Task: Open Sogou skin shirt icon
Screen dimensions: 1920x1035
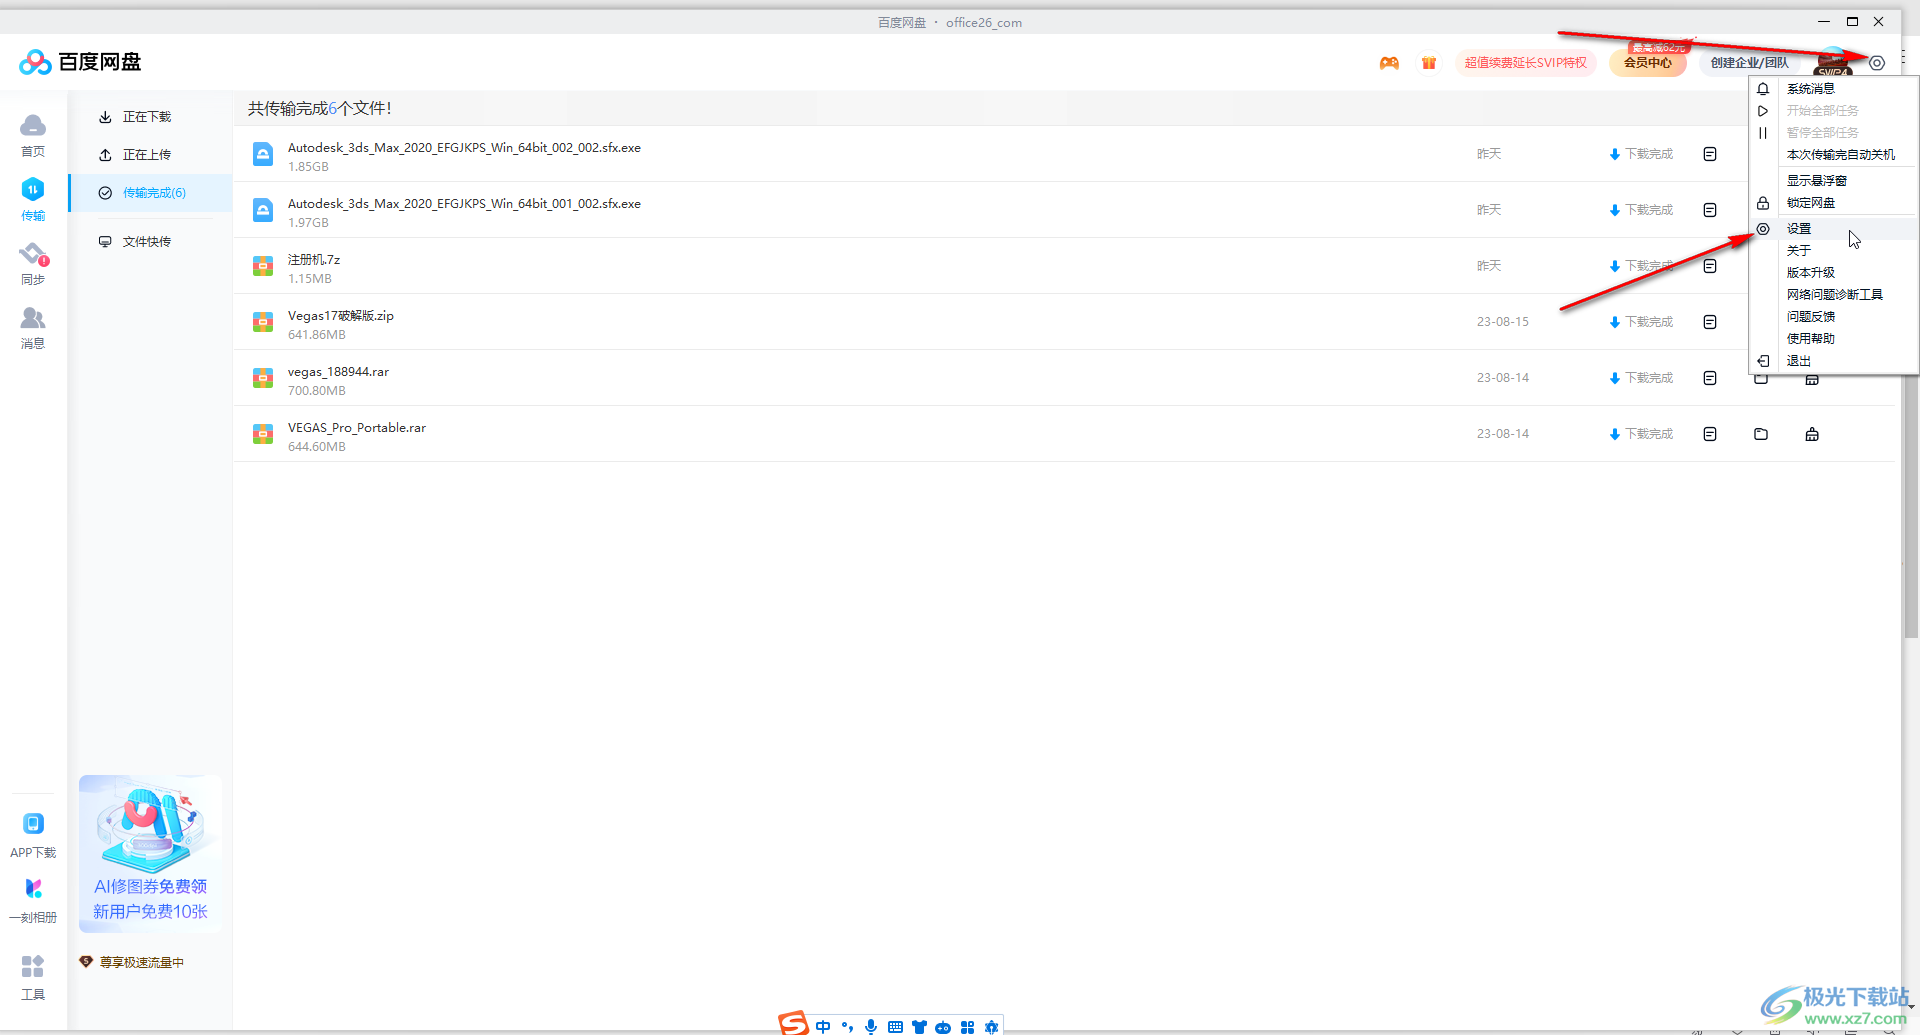Action: pyautogui.click(x=919, y=1027)
